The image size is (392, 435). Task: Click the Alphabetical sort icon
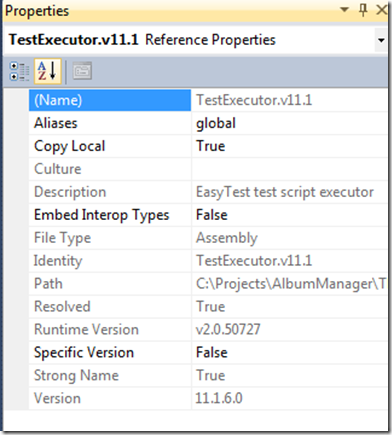pos(47,71)
